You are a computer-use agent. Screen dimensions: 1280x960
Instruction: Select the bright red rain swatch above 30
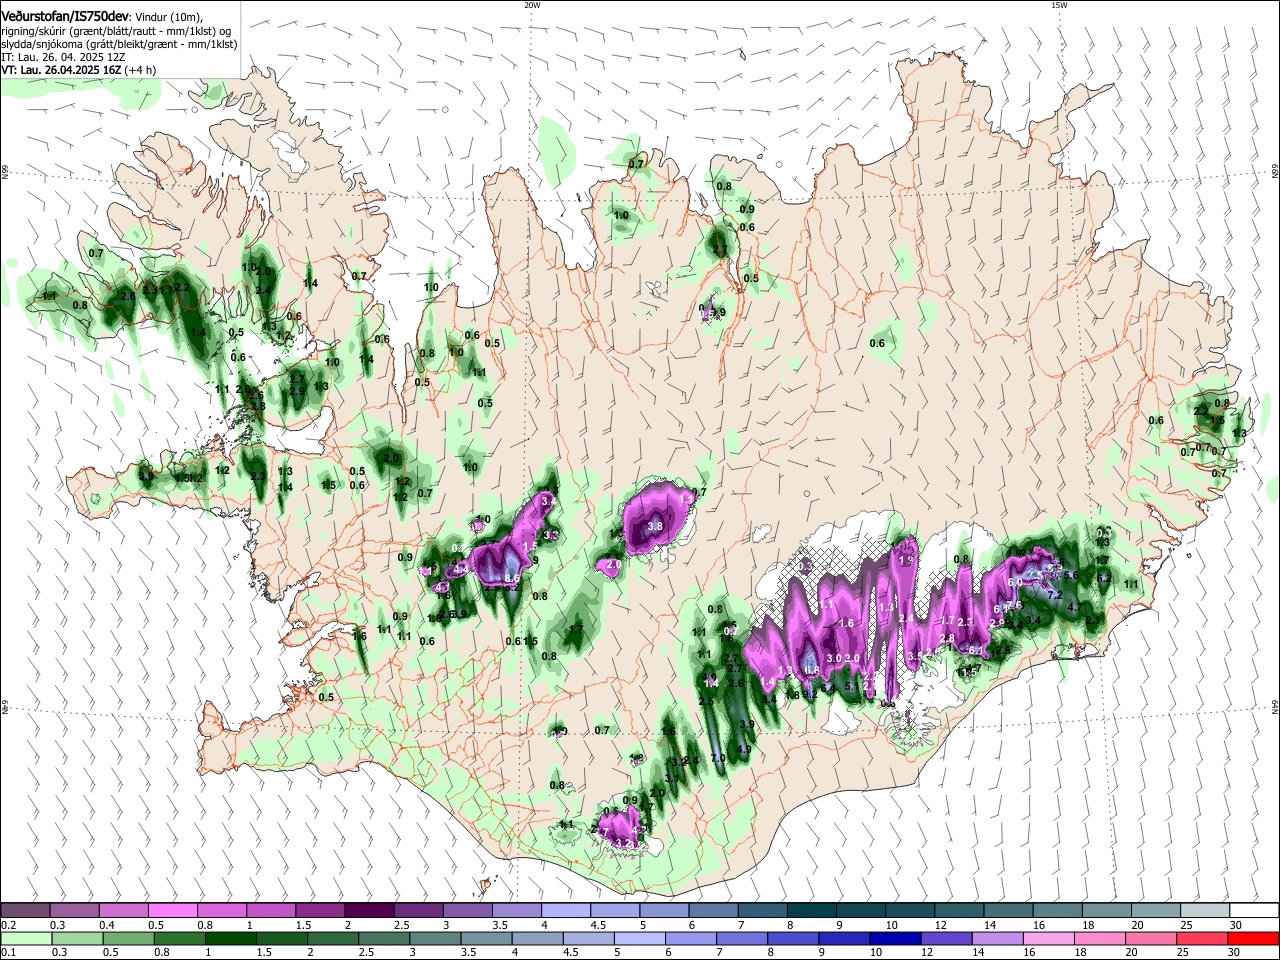[1253, 938]
